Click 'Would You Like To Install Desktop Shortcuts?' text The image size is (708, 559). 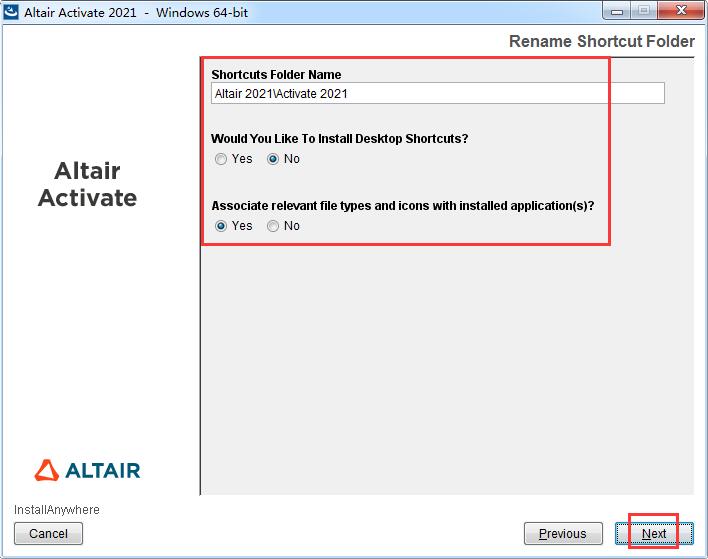(340, 139)
